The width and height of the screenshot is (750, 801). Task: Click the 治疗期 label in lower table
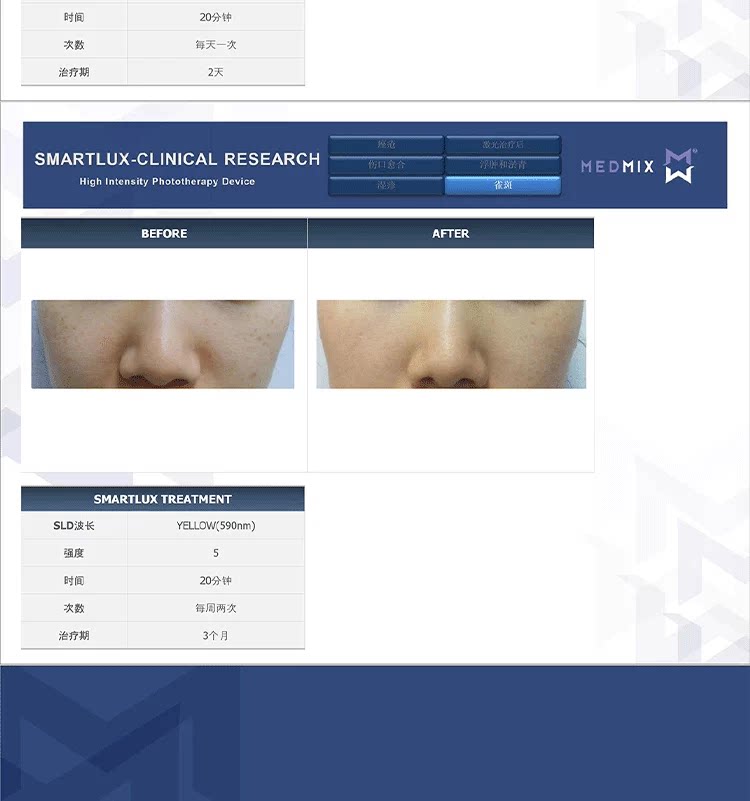tap(74, 636)
